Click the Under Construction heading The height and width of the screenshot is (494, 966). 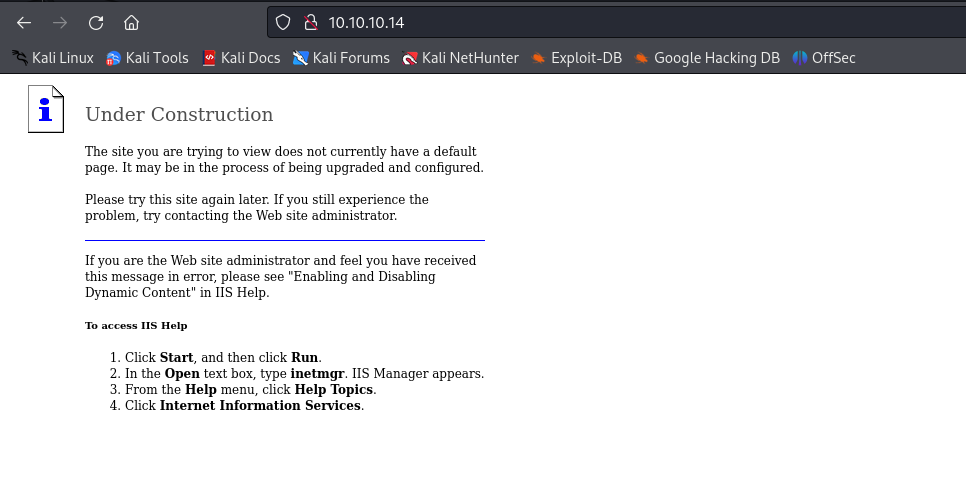(179, 115)
